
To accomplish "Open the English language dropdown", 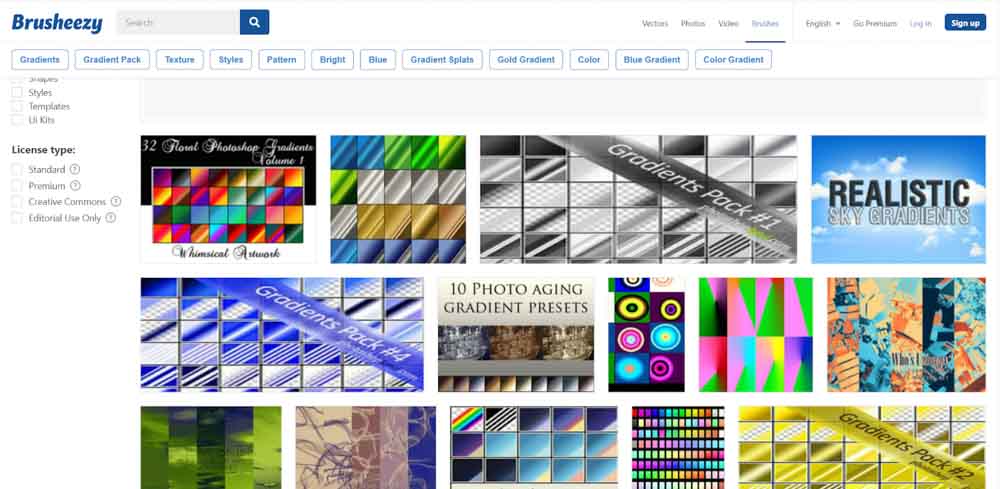I will pyautogui.click(x=822, y=23).
